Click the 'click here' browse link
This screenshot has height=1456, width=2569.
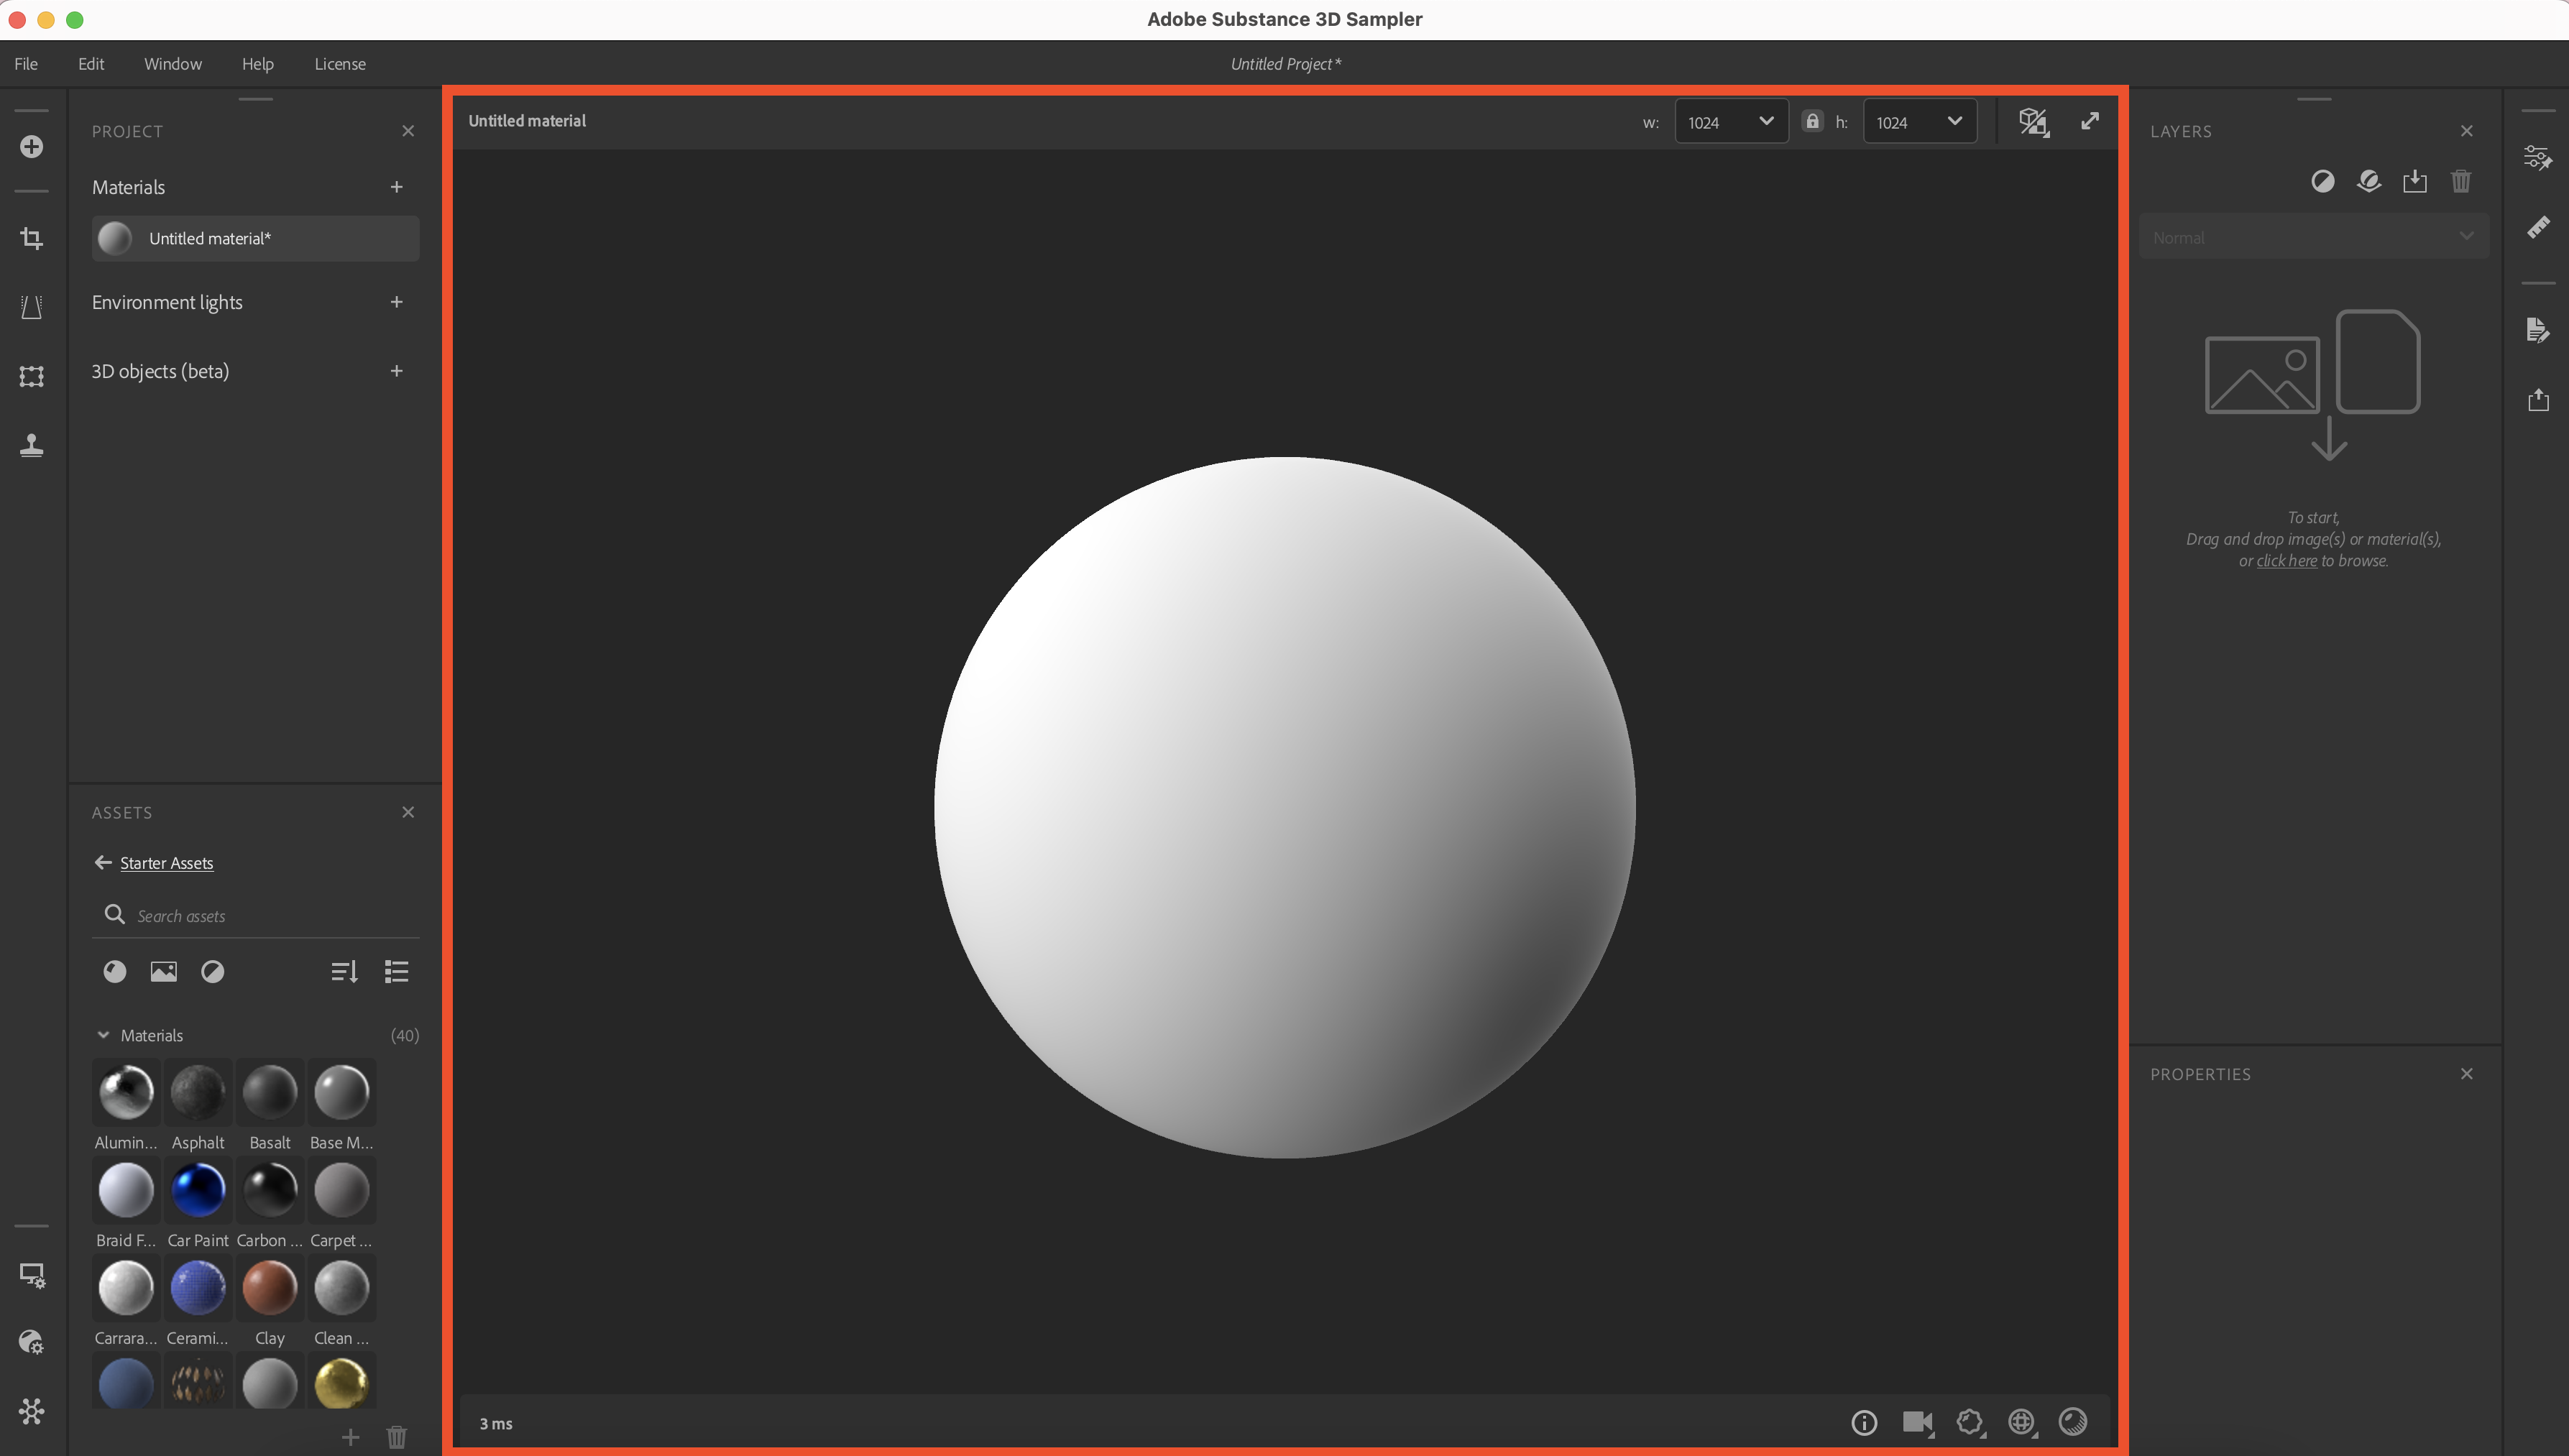(x=2286, y=561)
